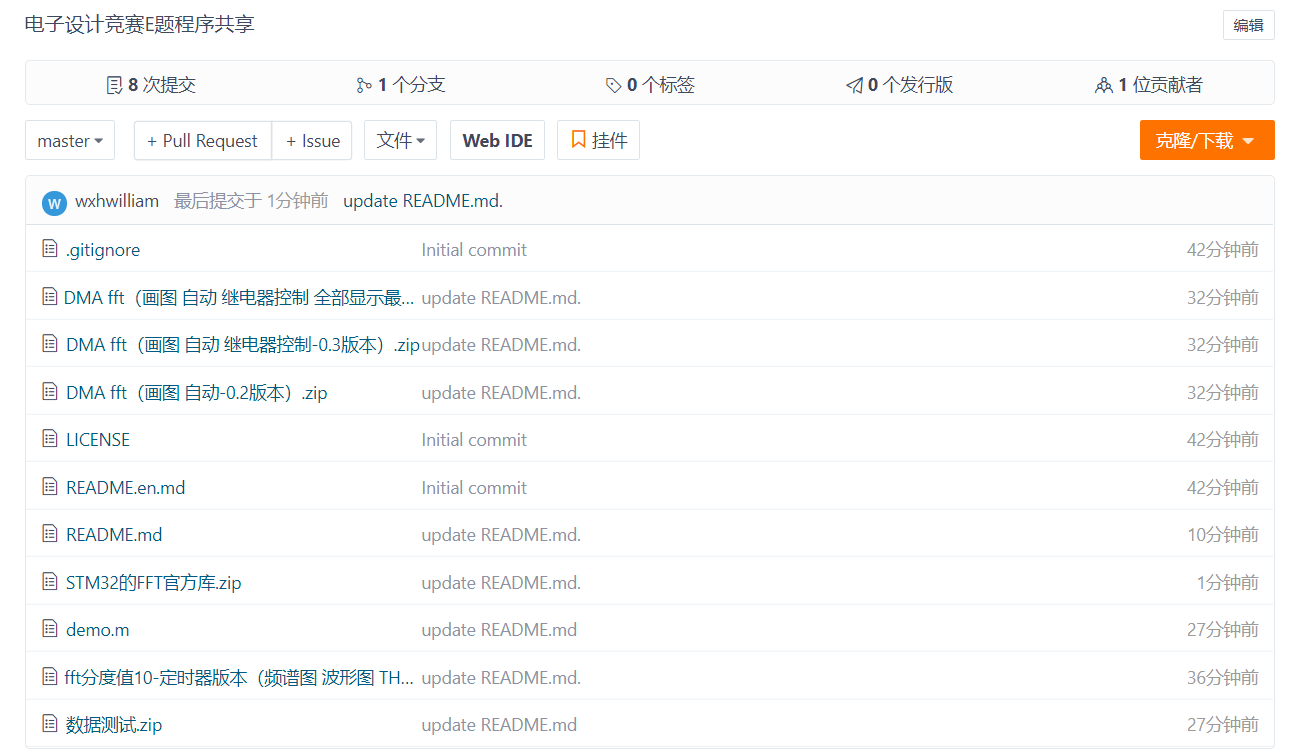Click file icon of 继电器控制-0.3版本 zip
Image resolution: width=1295 pixels, height=756 pixels.
click(x=50, y=344)
